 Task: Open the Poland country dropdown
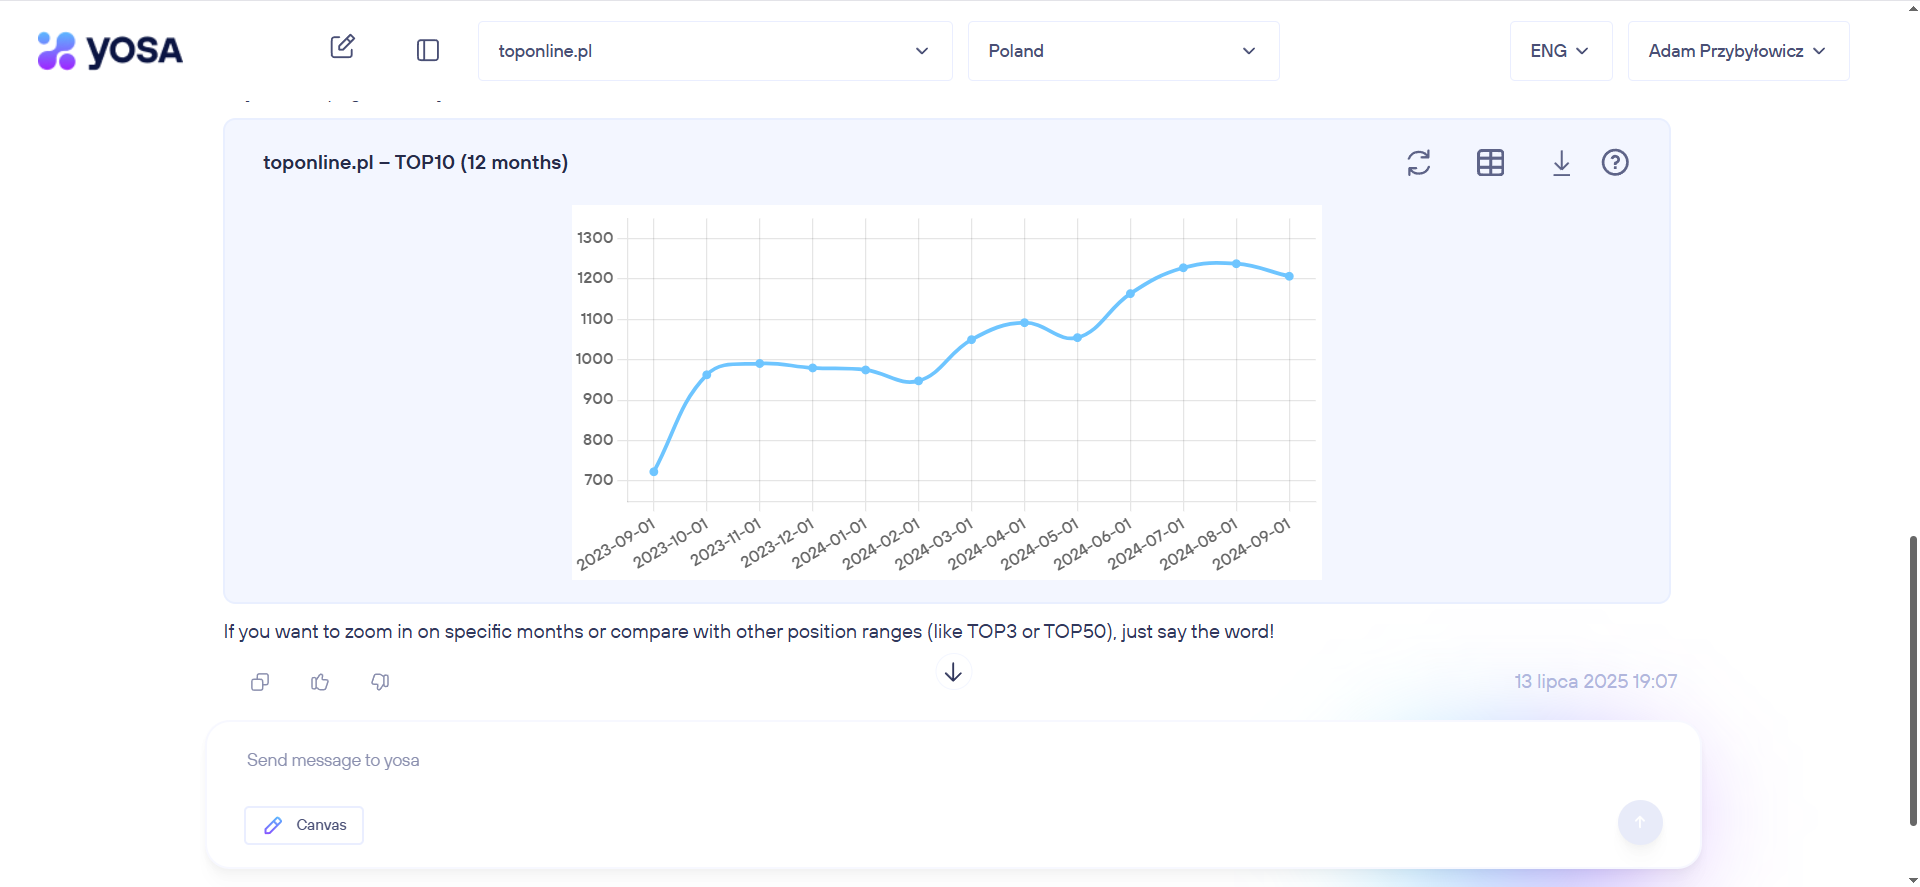click(x=1122, y=51)
